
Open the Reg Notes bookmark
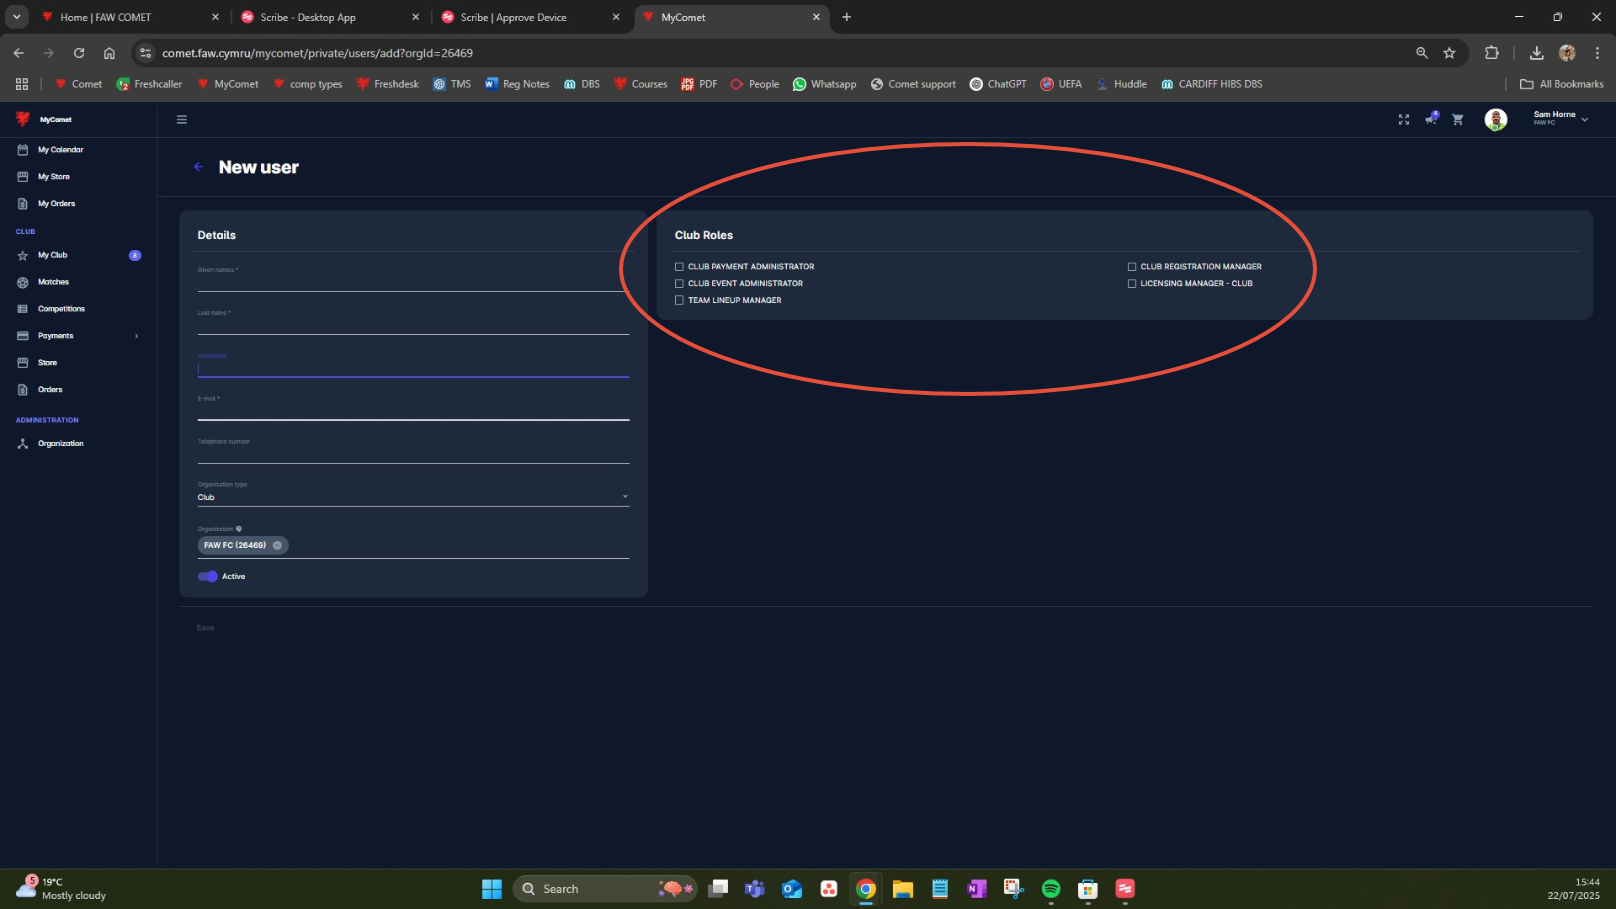(x=517, y=84)
